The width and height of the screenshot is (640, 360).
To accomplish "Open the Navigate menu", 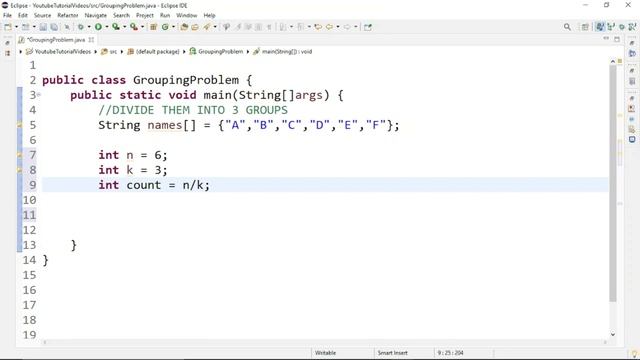I will (96, 16).
